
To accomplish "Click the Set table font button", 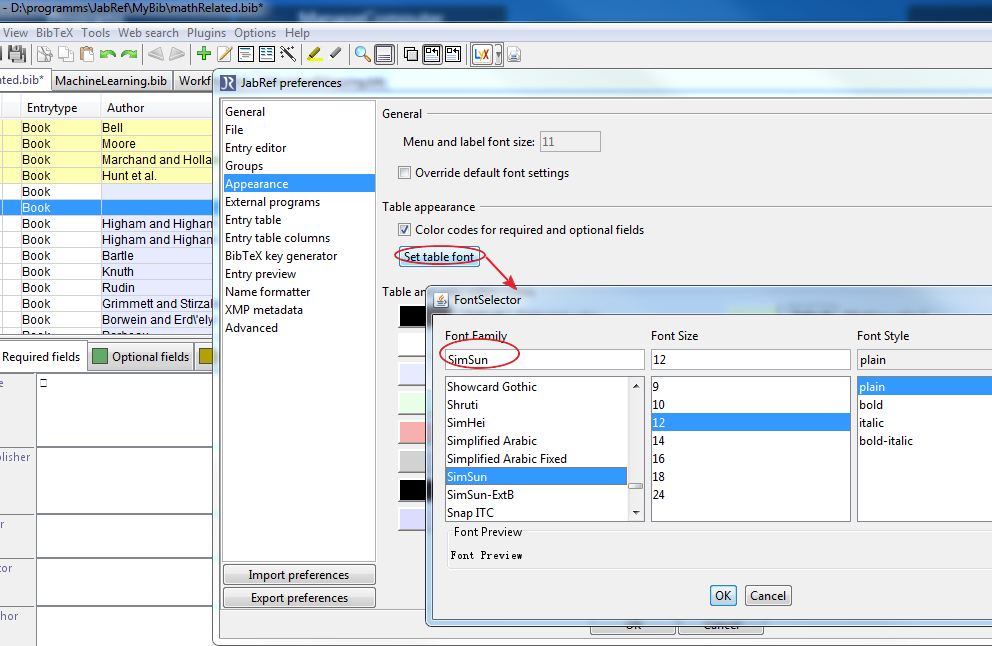I will tap(439, 257).
